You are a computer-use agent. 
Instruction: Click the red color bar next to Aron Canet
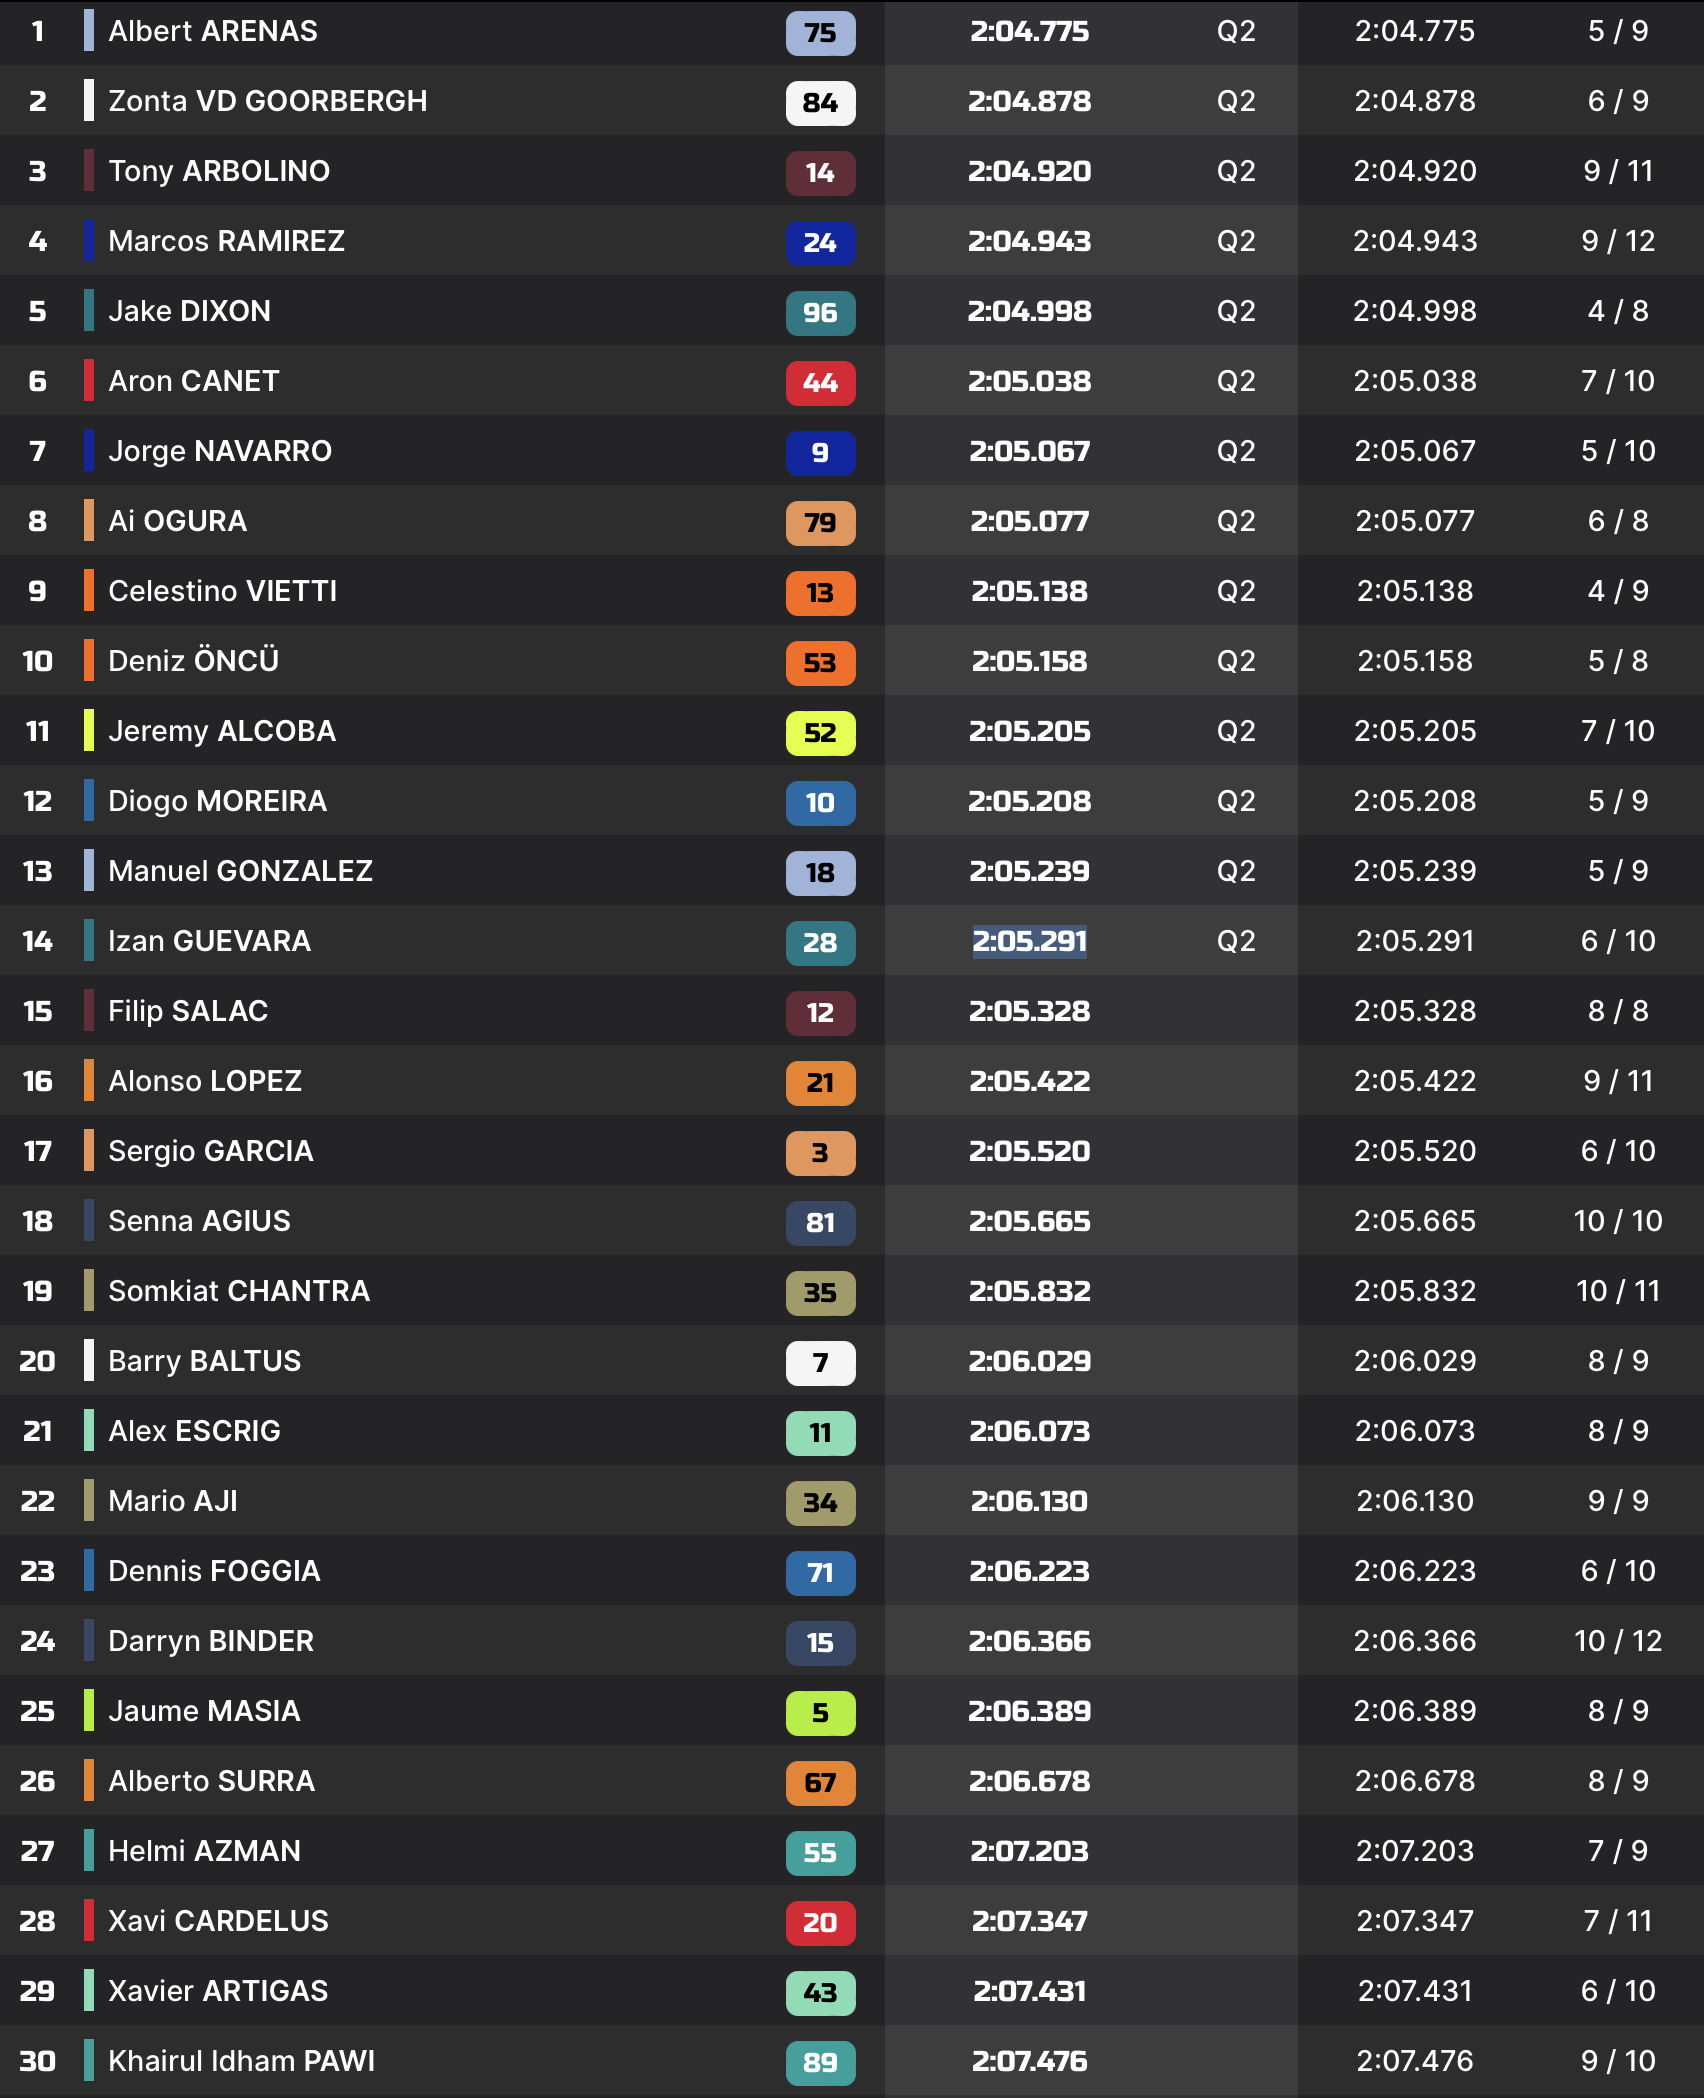coord(89,381)
